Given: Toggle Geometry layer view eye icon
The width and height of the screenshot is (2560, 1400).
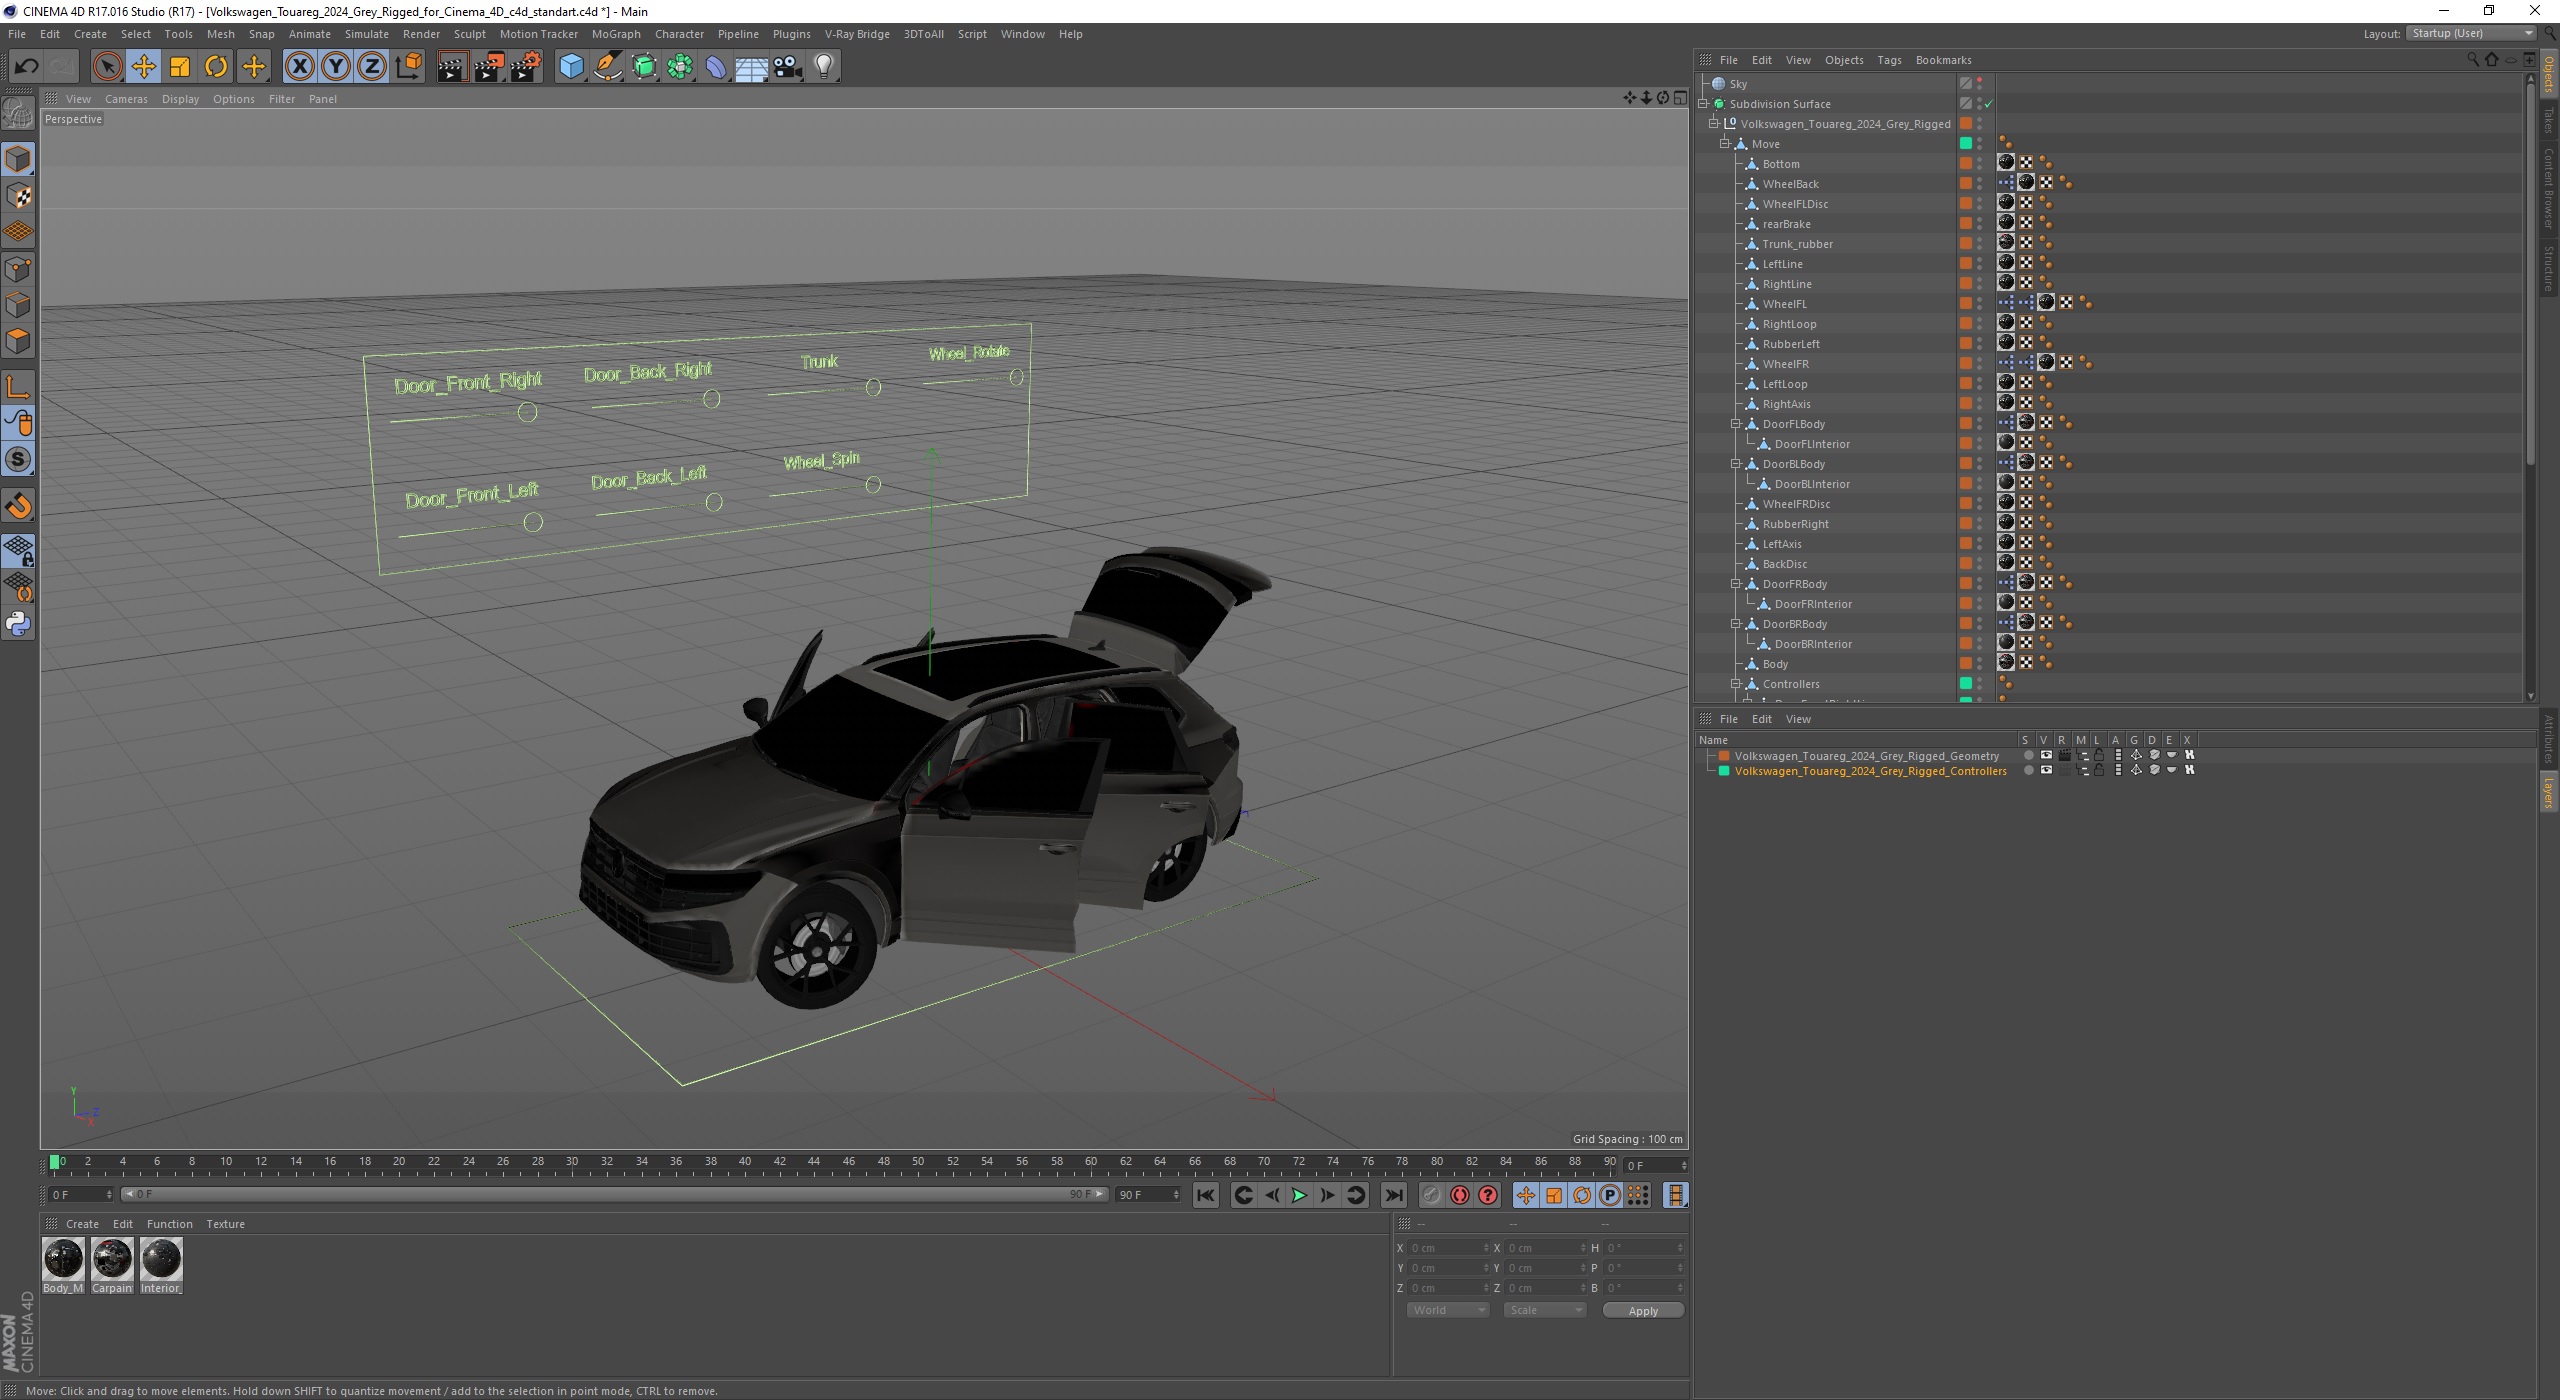Looking at the screenshot, I should (x=2046, y=756).
